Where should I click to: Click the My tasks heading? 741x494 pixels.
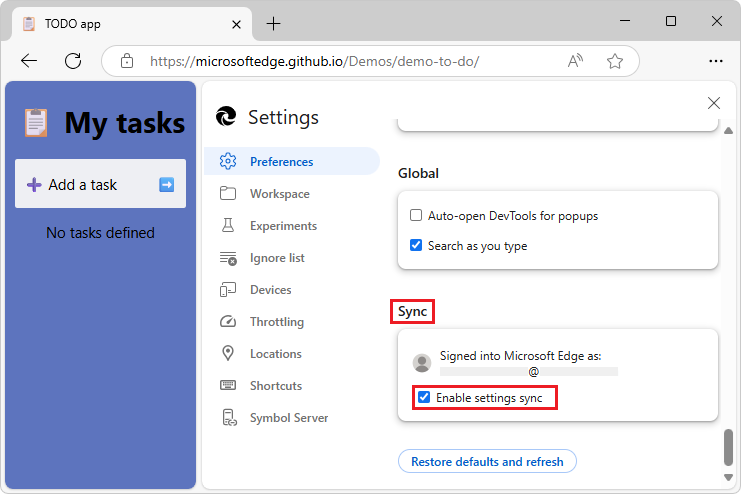(125, 123)
